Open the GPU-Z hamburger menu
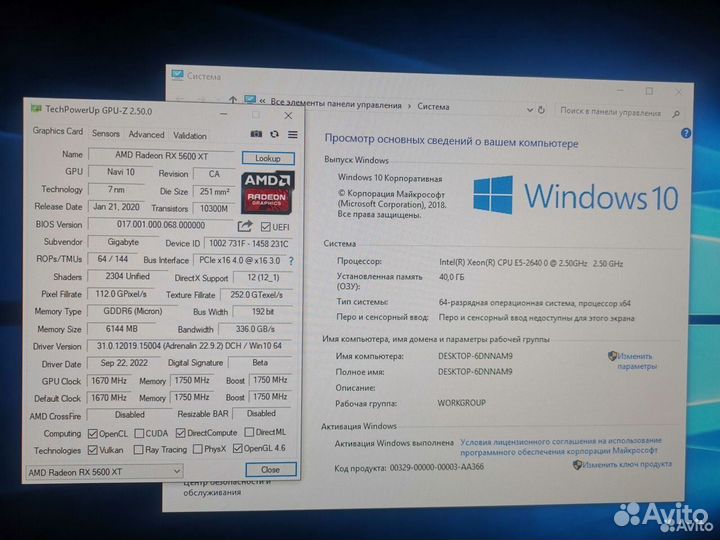The height and width of the screenshot is (540, 720). tap(292, 134)
